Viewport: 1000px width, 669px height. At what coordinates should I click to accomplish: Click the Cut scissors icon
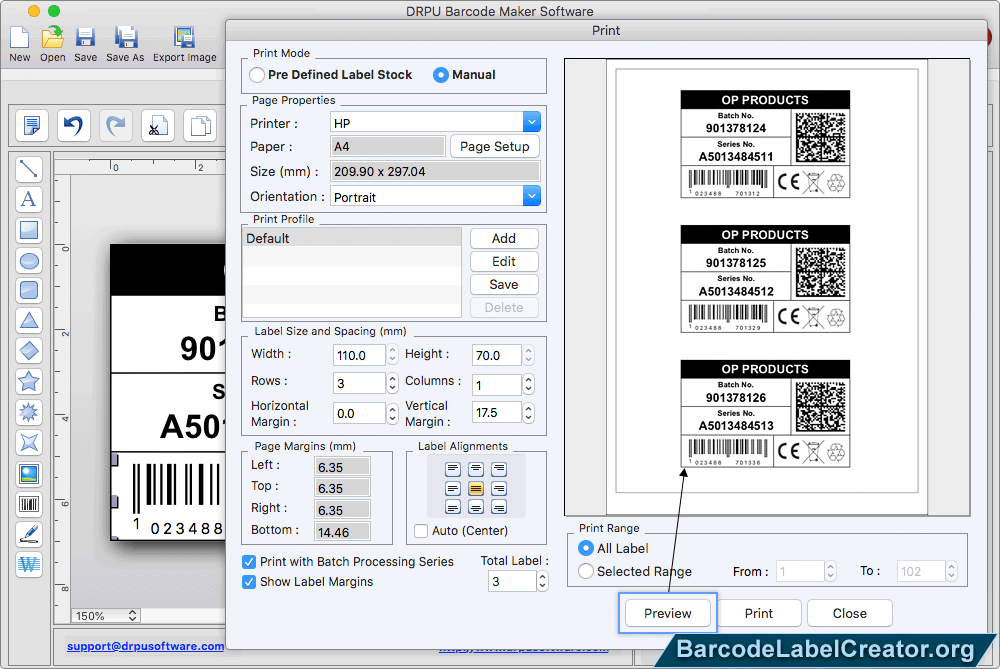(x=158, y=125)
